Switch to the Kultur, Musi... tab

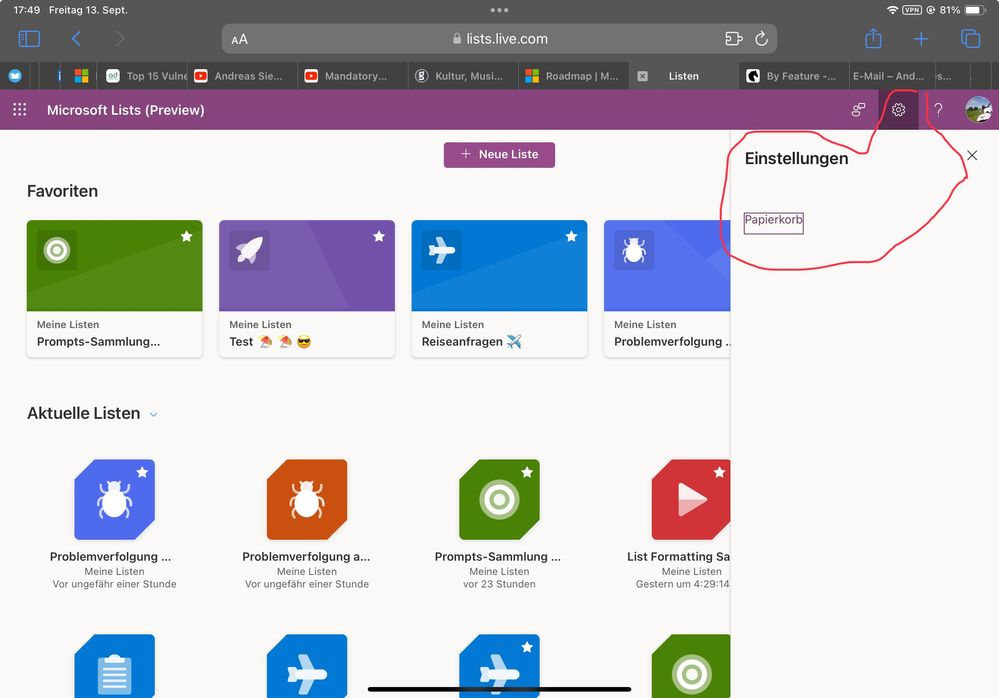(463, 76)
